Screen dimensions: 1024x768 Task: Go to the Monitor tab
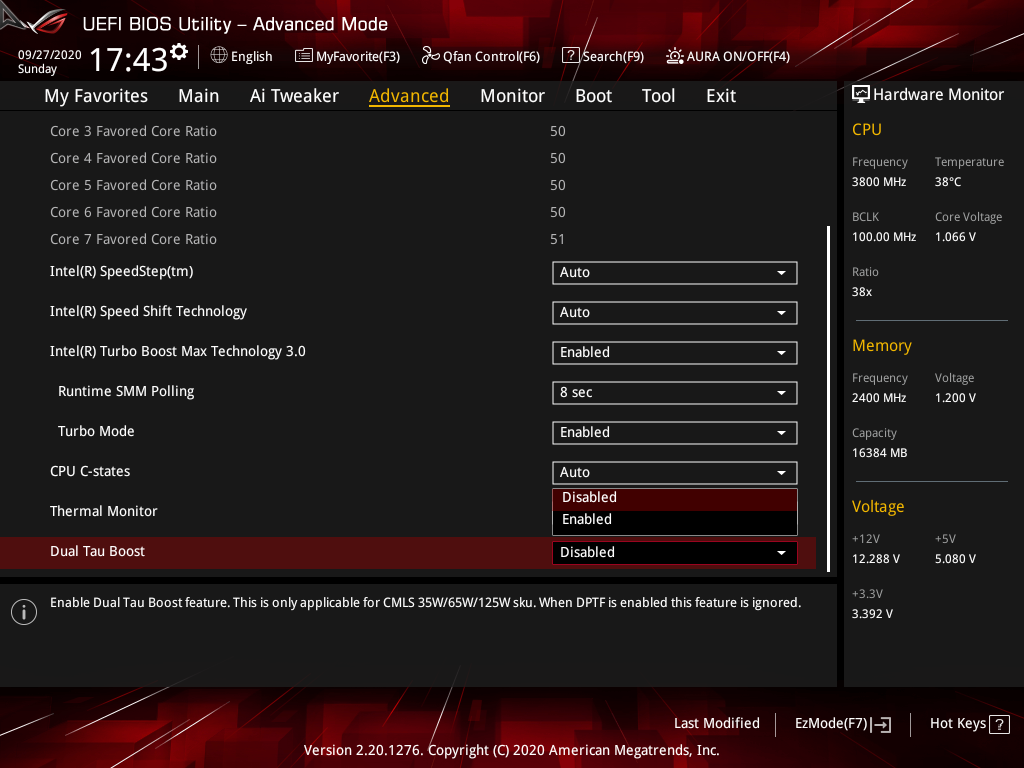click(x=512, y=96)
